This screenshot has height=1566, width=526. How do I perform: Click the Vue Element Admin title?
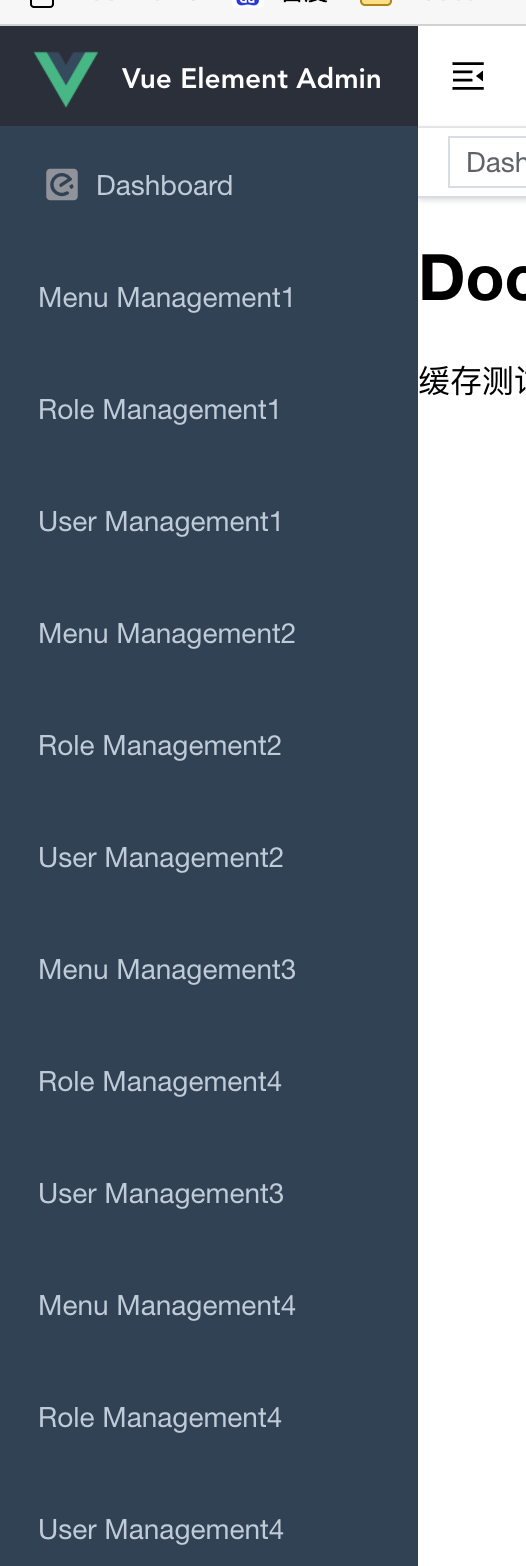pyautogui.click(x=251, y=78)
